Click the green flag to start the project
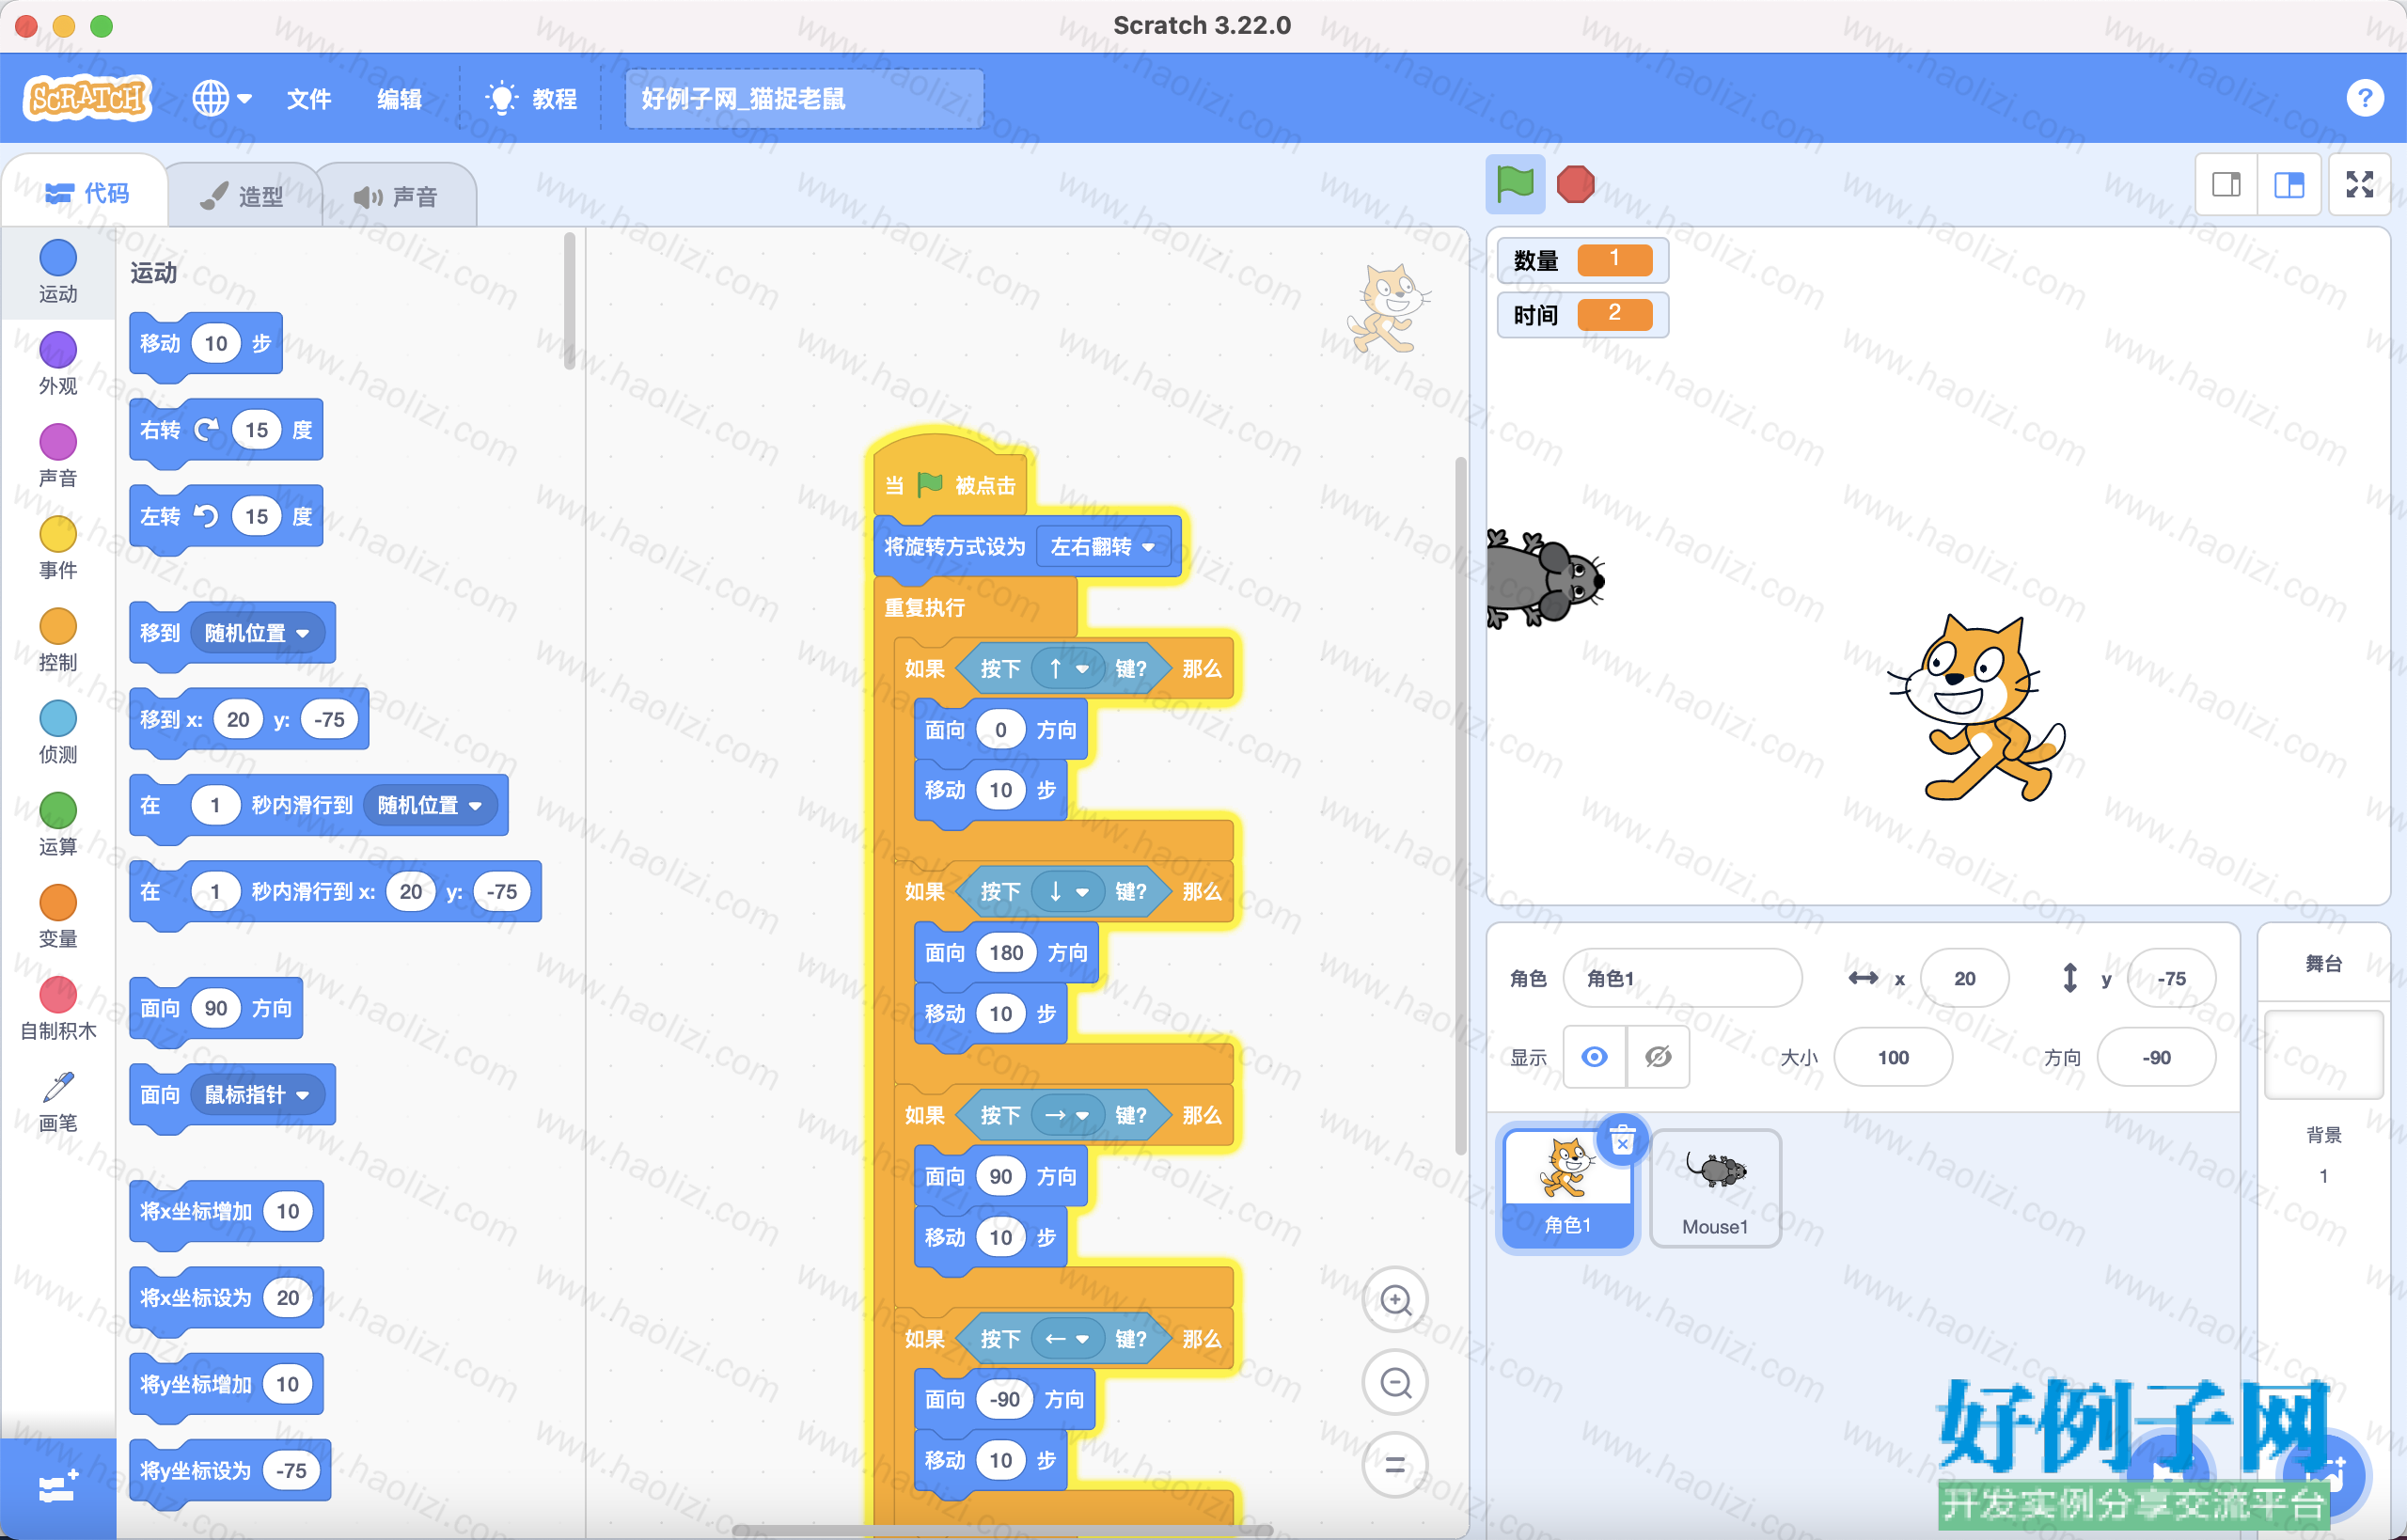Image resolution: width=2407 pixels, height=1540 pixels. [1514, 184]
